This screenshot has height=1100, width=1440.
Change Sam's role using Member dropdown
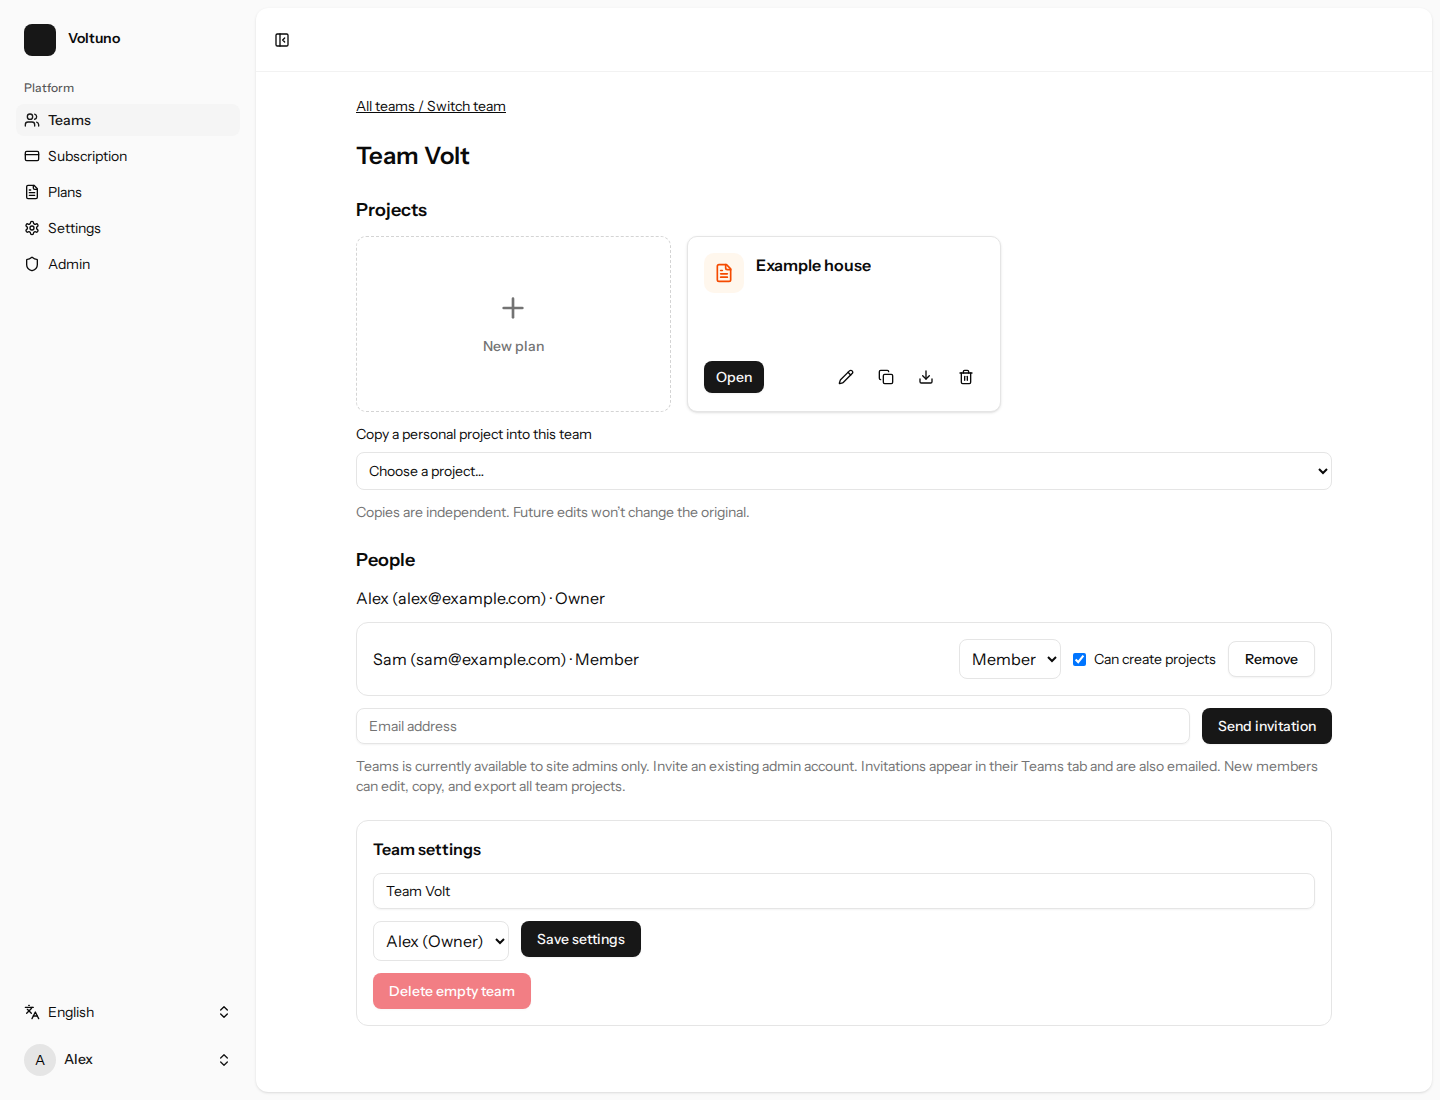click(1010, 659)
